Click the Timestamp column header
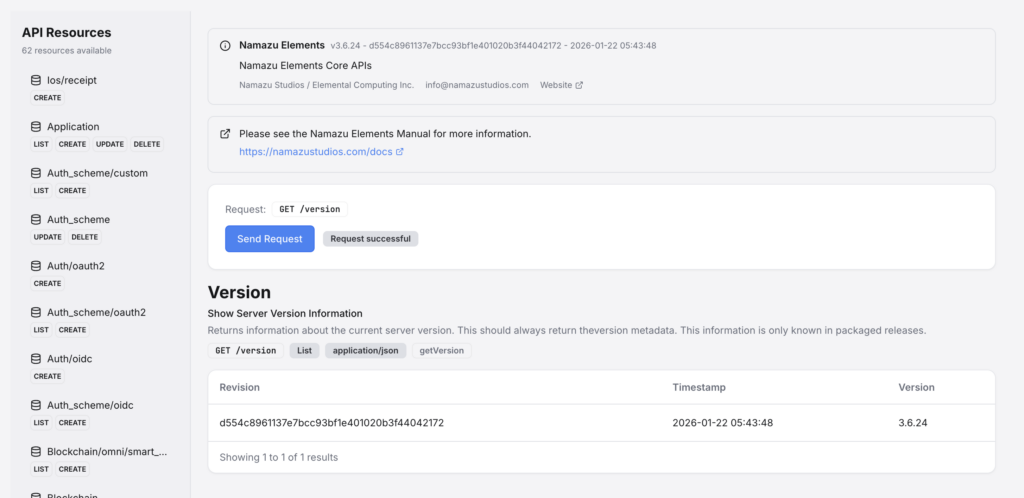Screen dimensions: 1024x498 click(x=699, y=387)
